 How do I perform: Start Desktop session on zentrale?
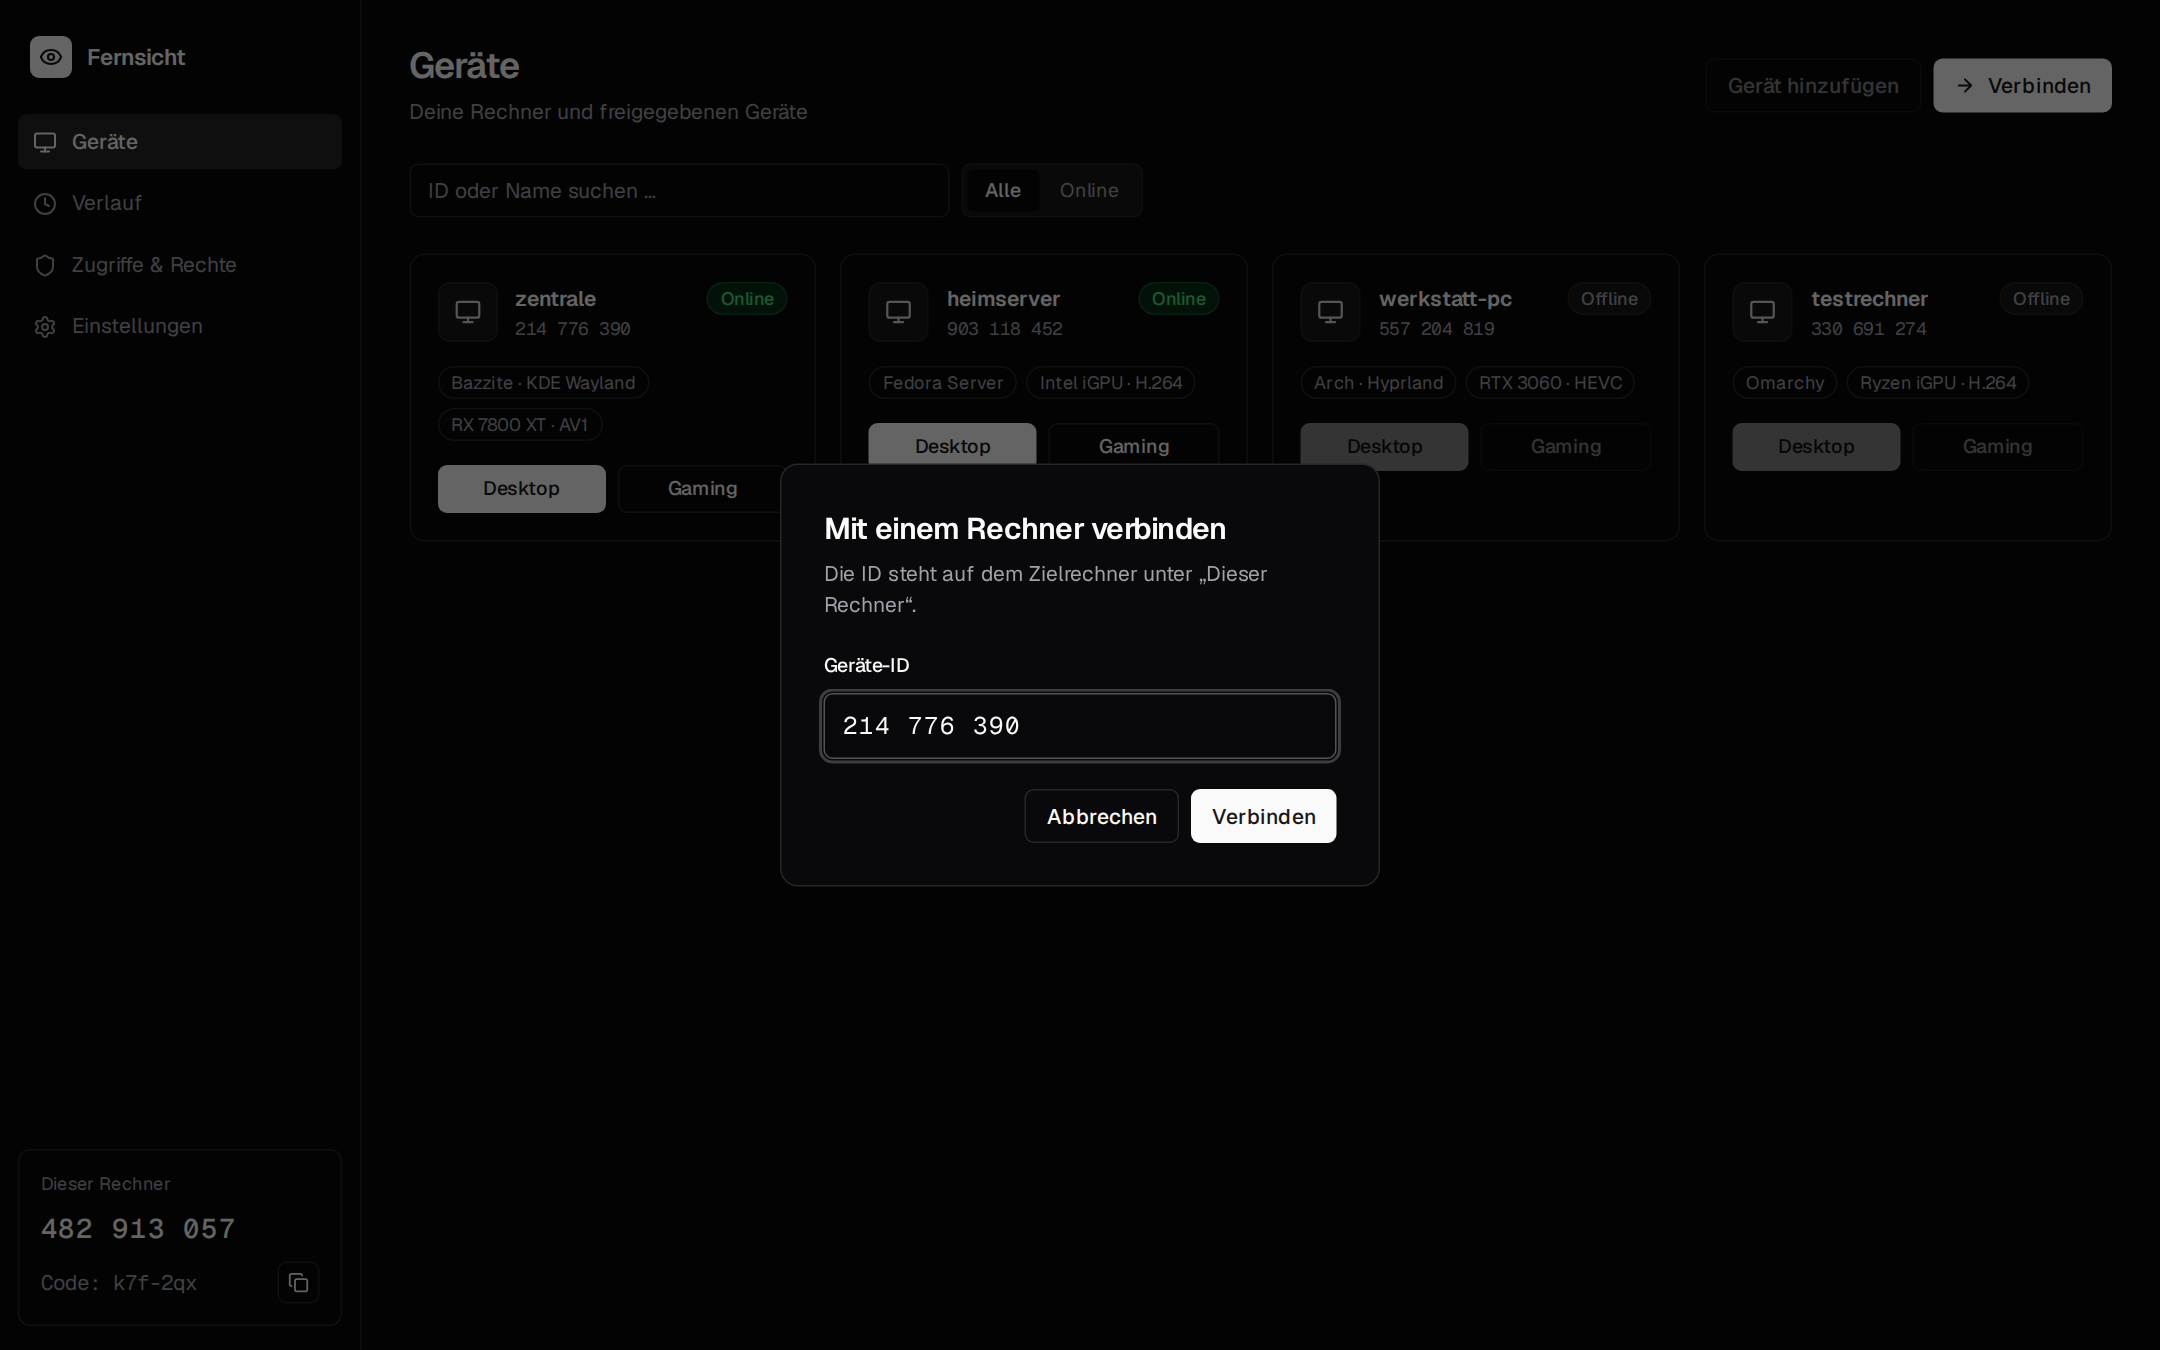521,488
